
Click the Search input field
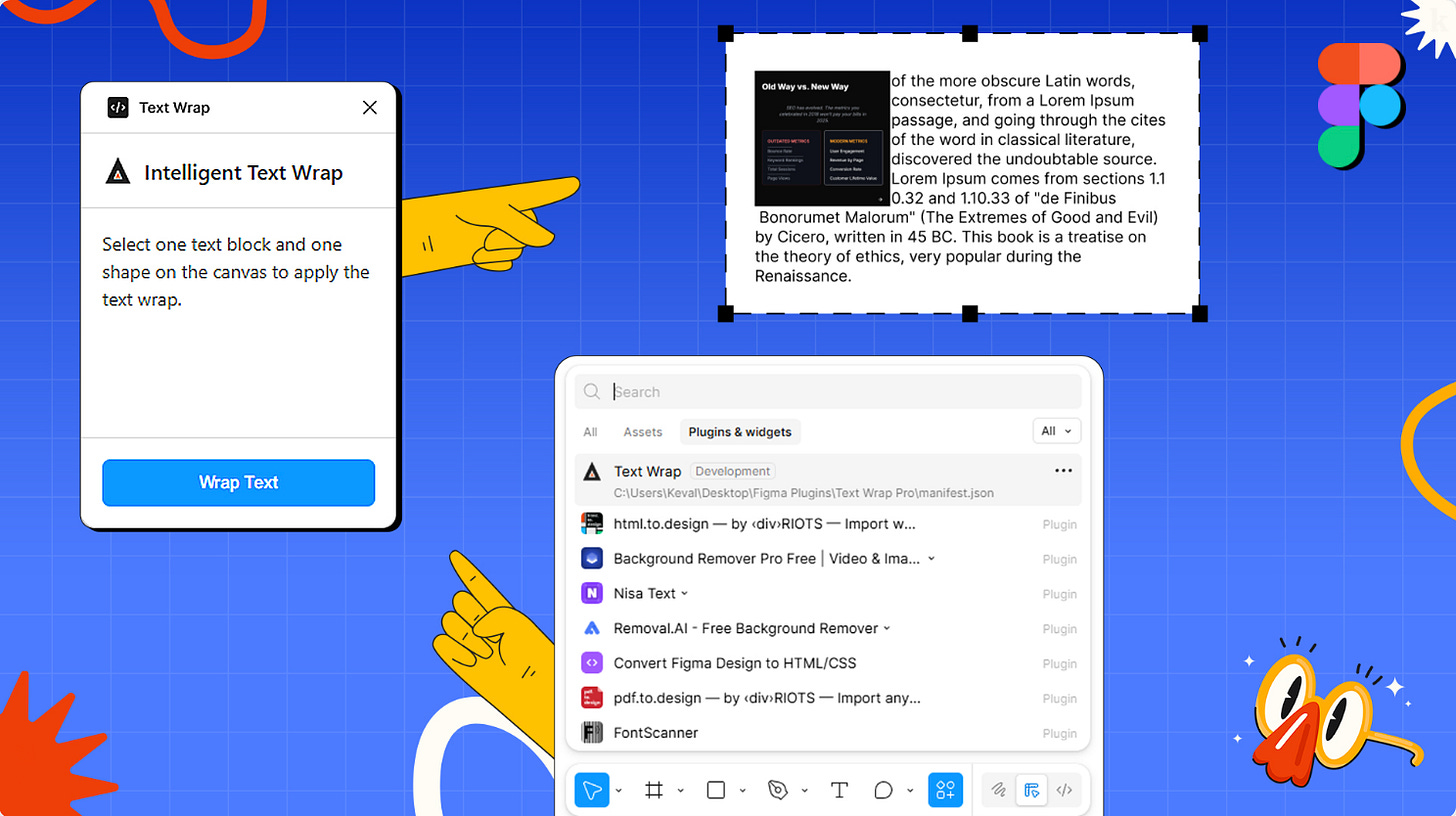pos(828,392)
